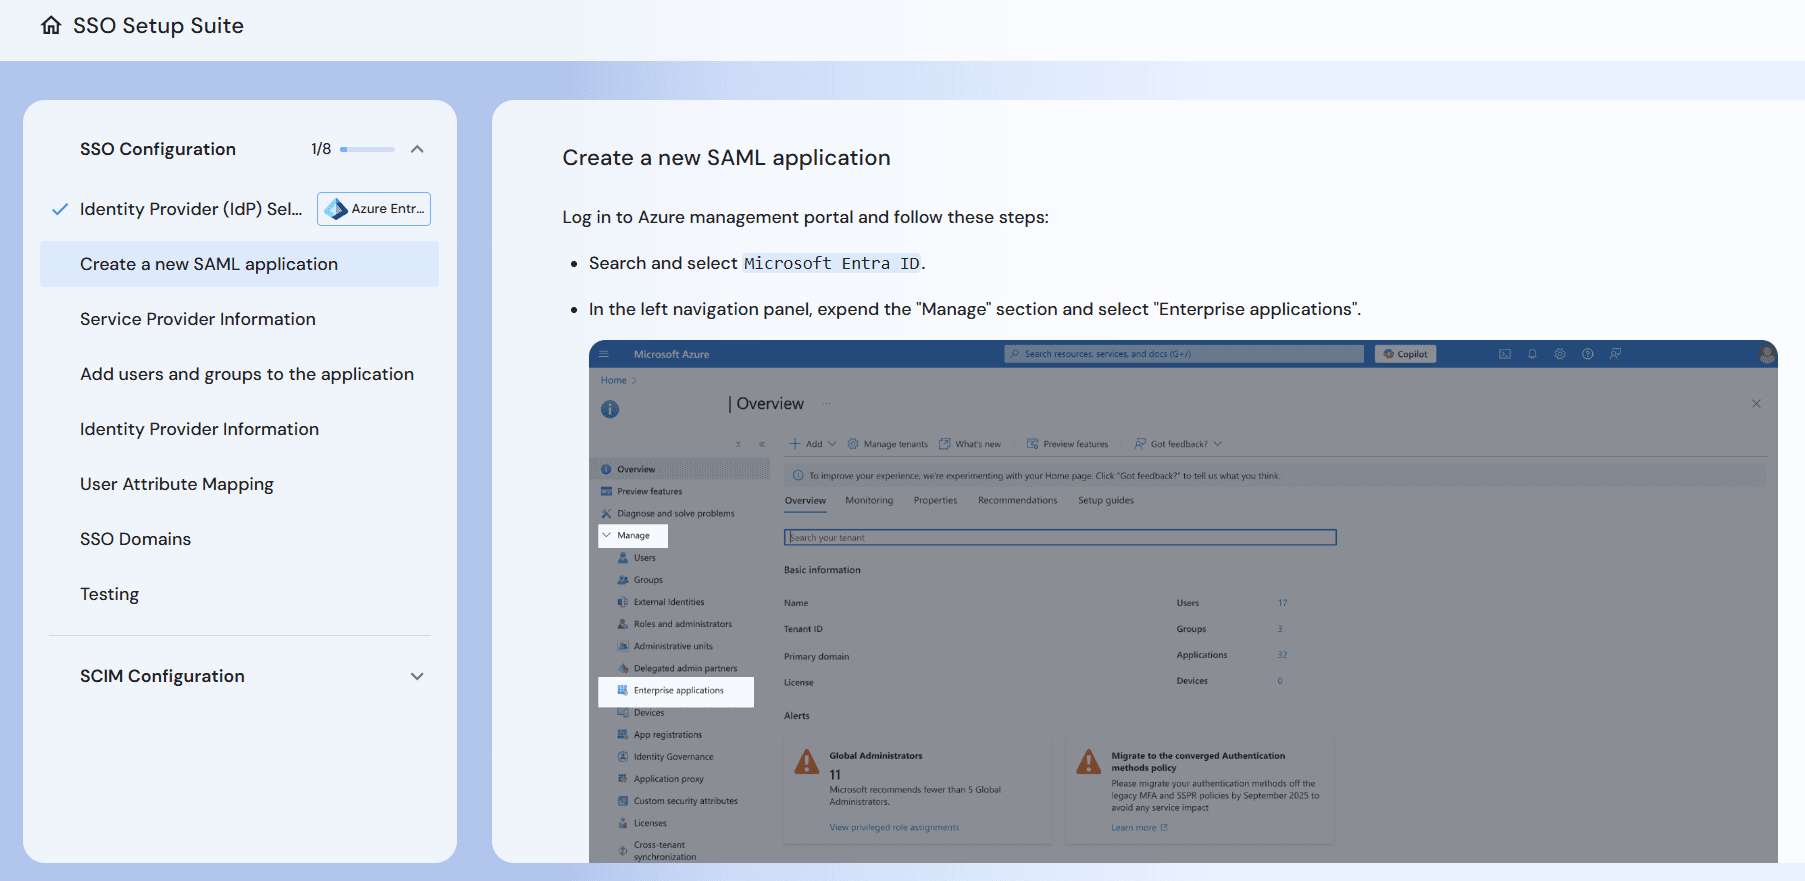Click the home icon beside SSO Setup Suite
The height and width of the screenshot is (881, 1805).
pos(51,26)
